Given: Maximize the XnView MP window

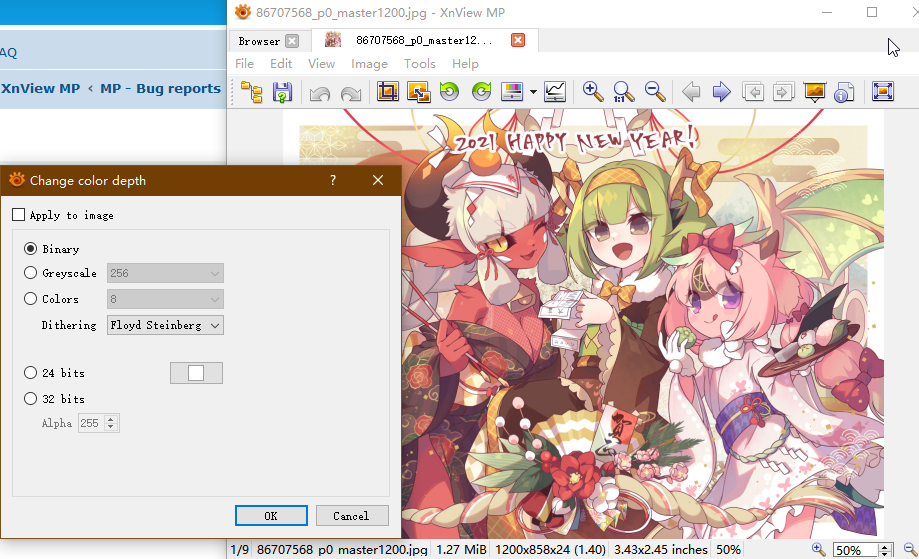Looking at the screenshot, I should coord(872,12).
